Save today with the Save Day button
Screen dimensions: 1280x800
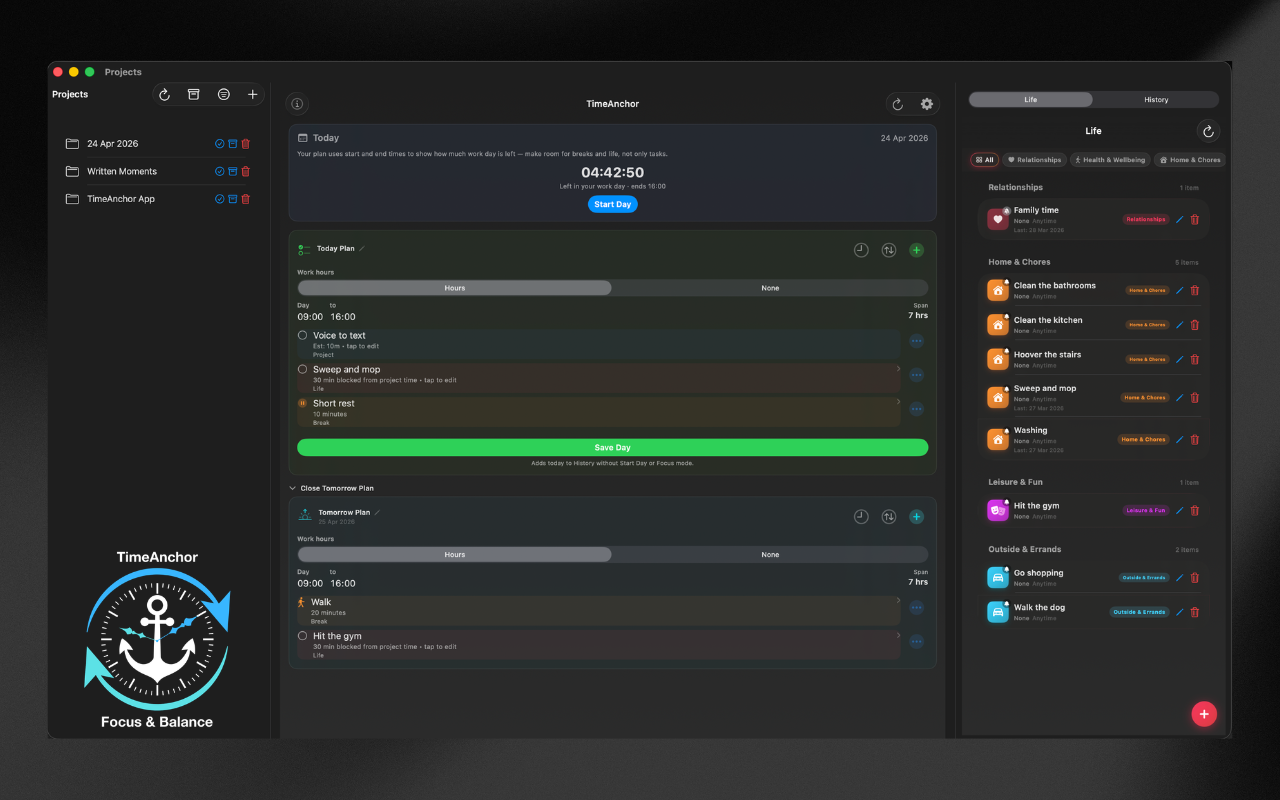click(x=612, y=448)
